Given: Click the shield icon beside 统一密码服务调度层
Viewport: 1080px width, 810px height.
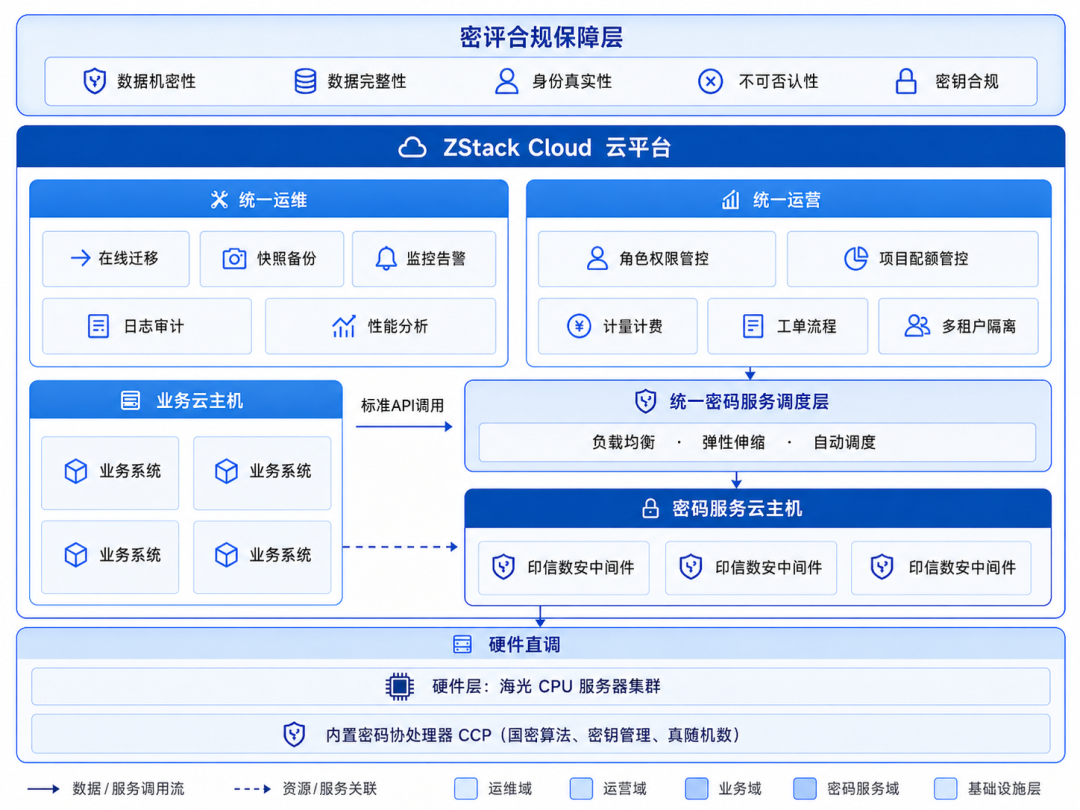Looking at the screenshot, I should tap(645, 401).
